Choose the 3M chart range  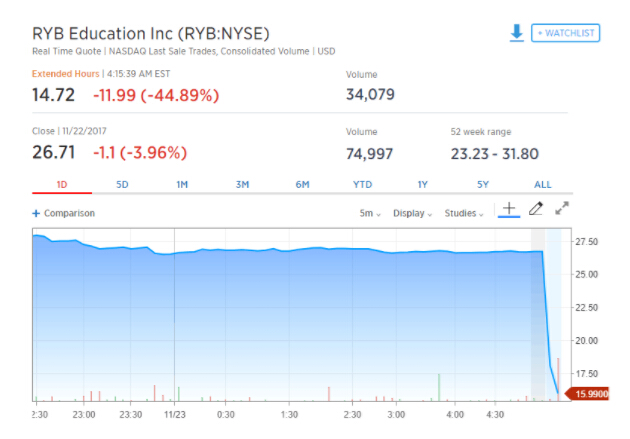coord(242,184)
